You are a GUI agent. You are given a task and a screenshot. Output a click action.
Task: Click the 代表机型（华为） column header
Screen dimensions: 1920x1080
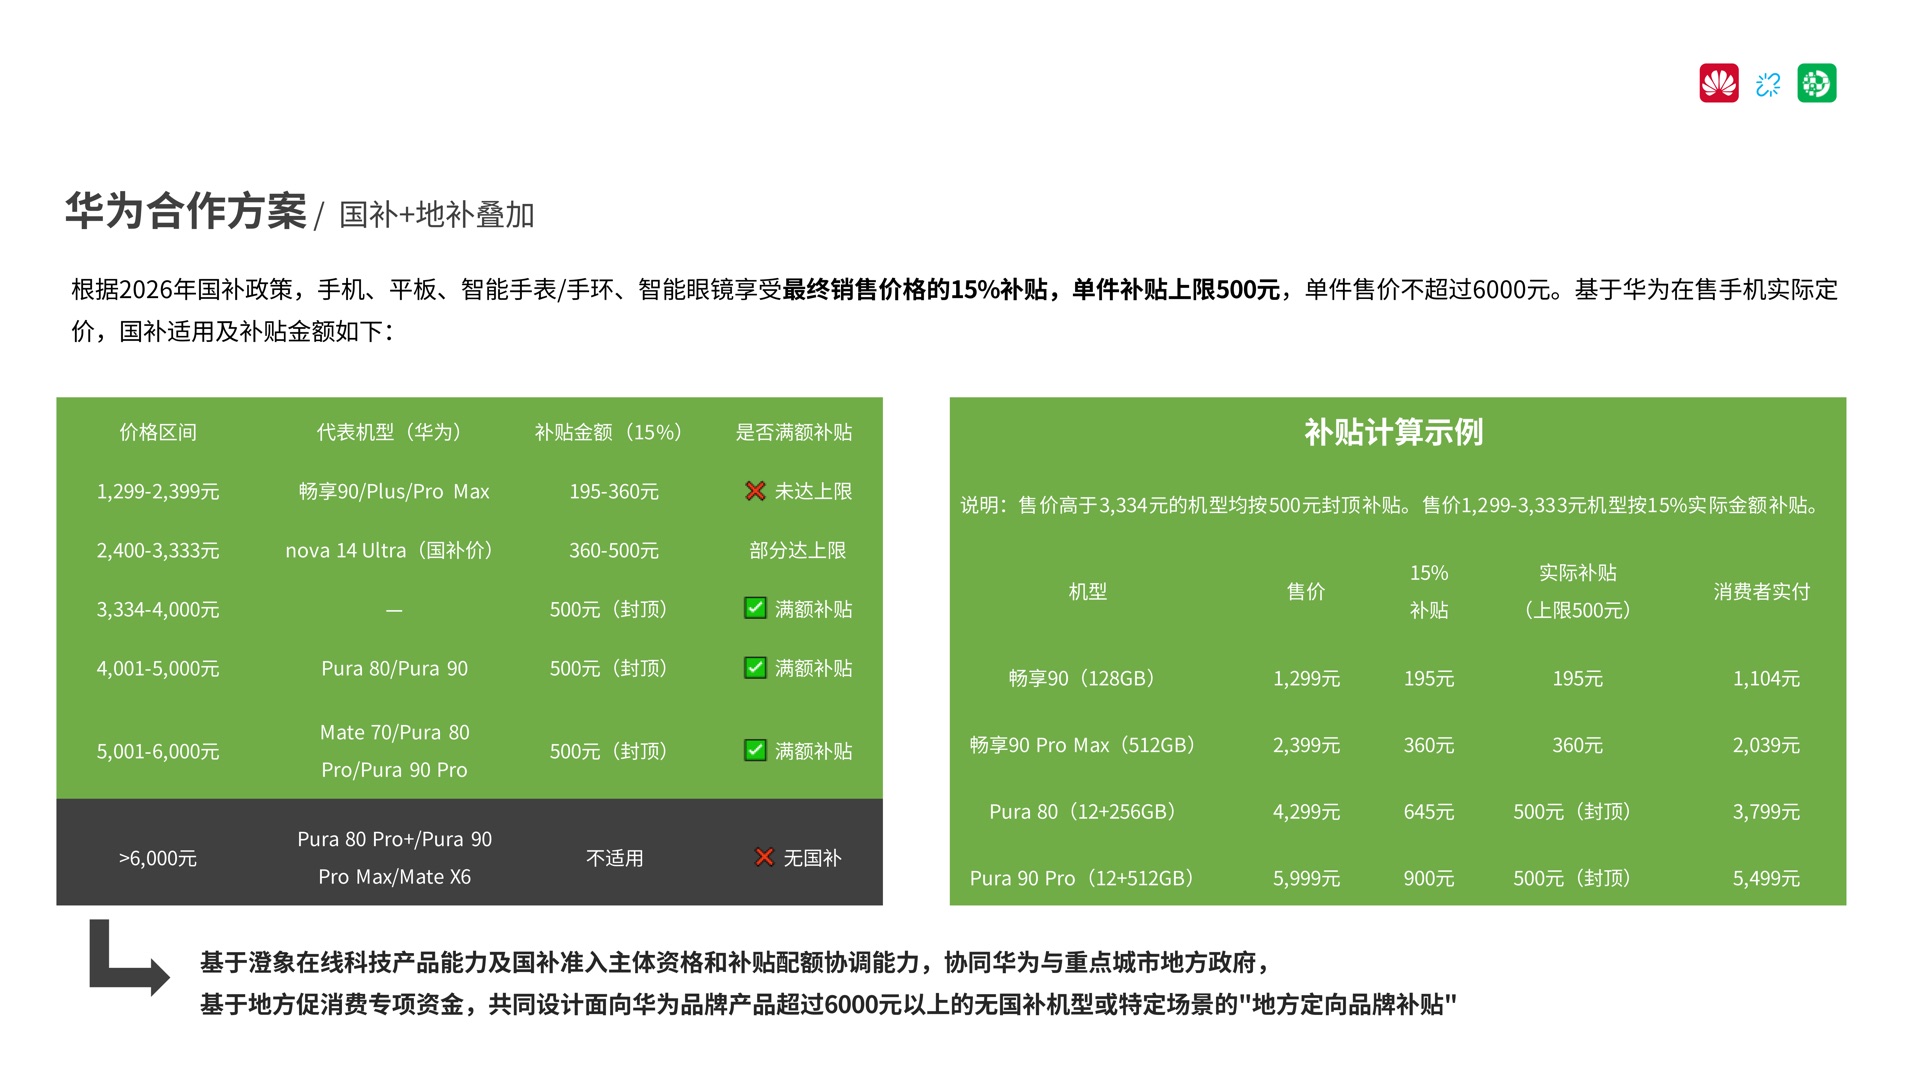394,432
